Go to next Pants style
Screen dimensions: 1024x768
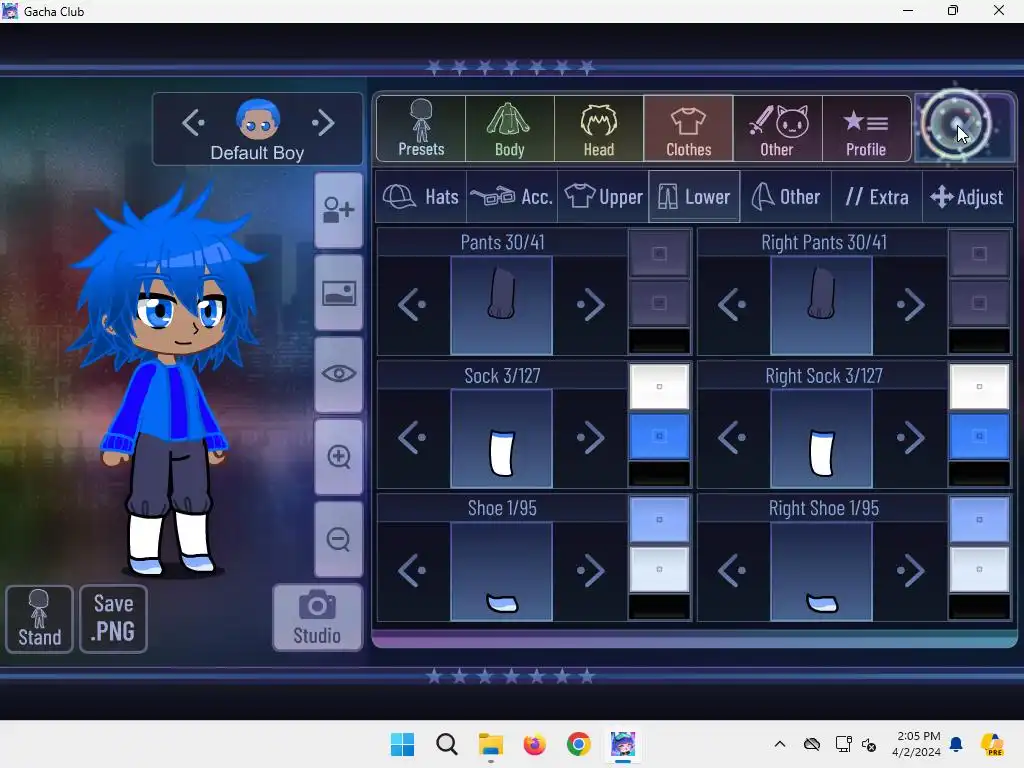coord(591,305)
